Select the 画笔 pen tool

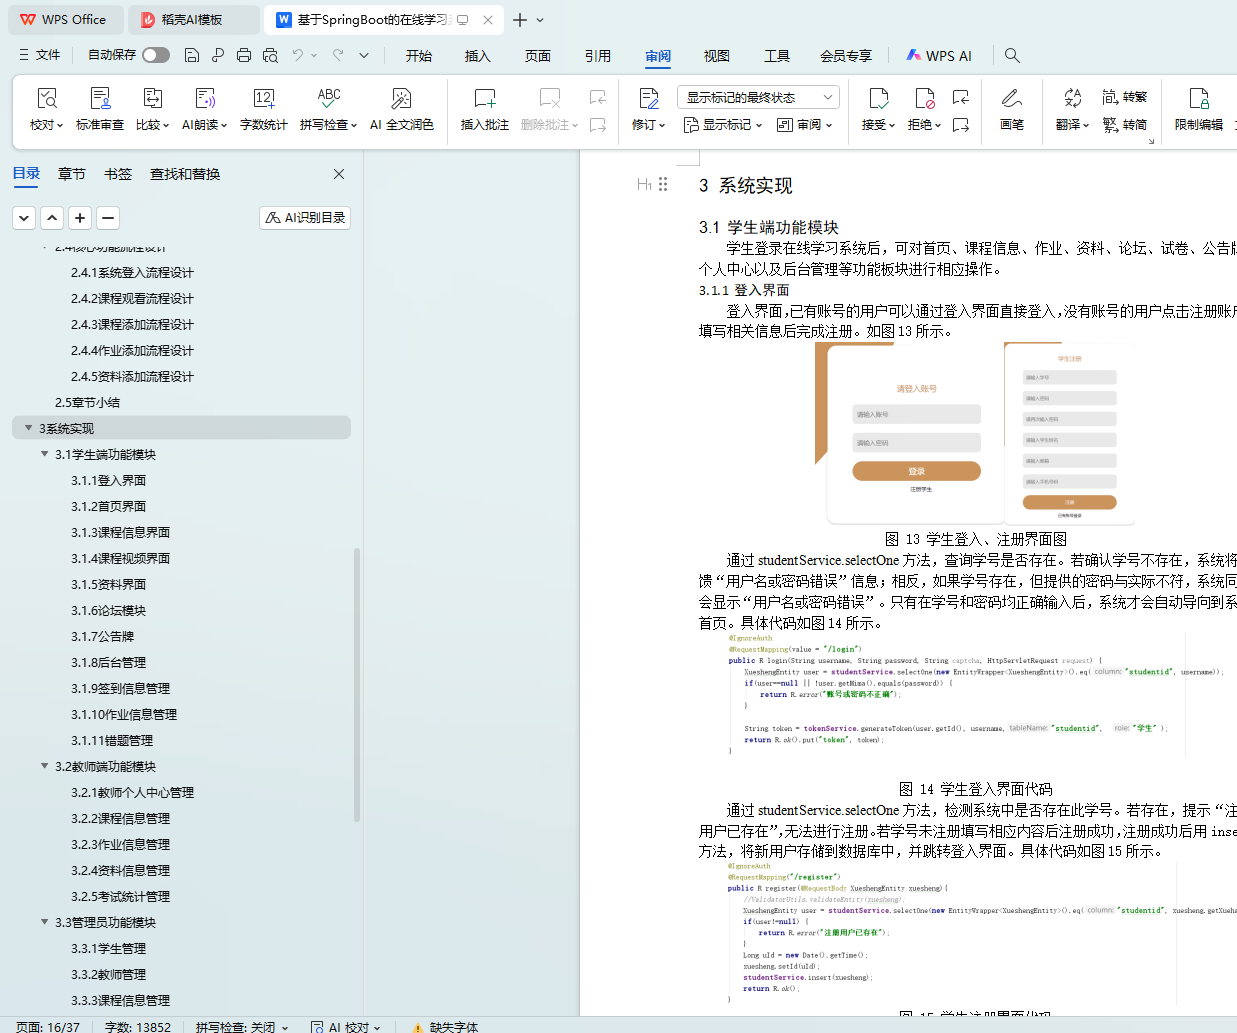click(x=1011, y=109)
